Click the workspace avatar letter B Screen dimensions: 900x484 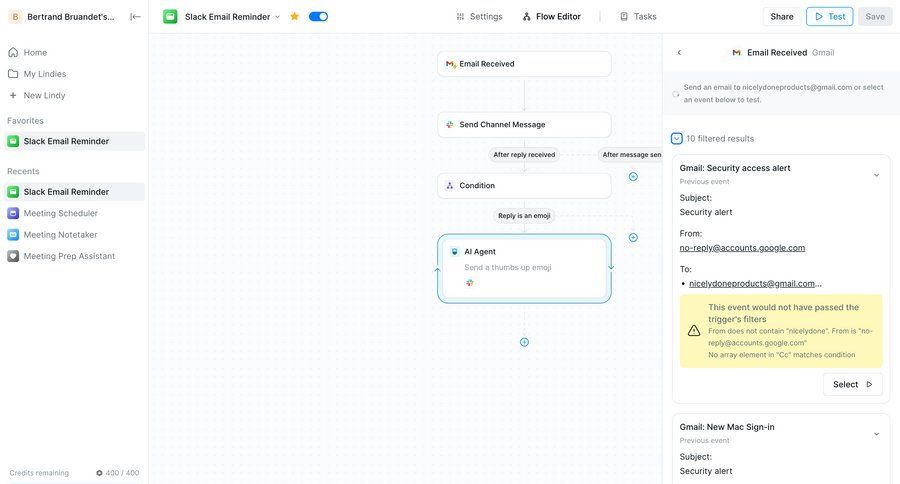click(x=15, y=17)
